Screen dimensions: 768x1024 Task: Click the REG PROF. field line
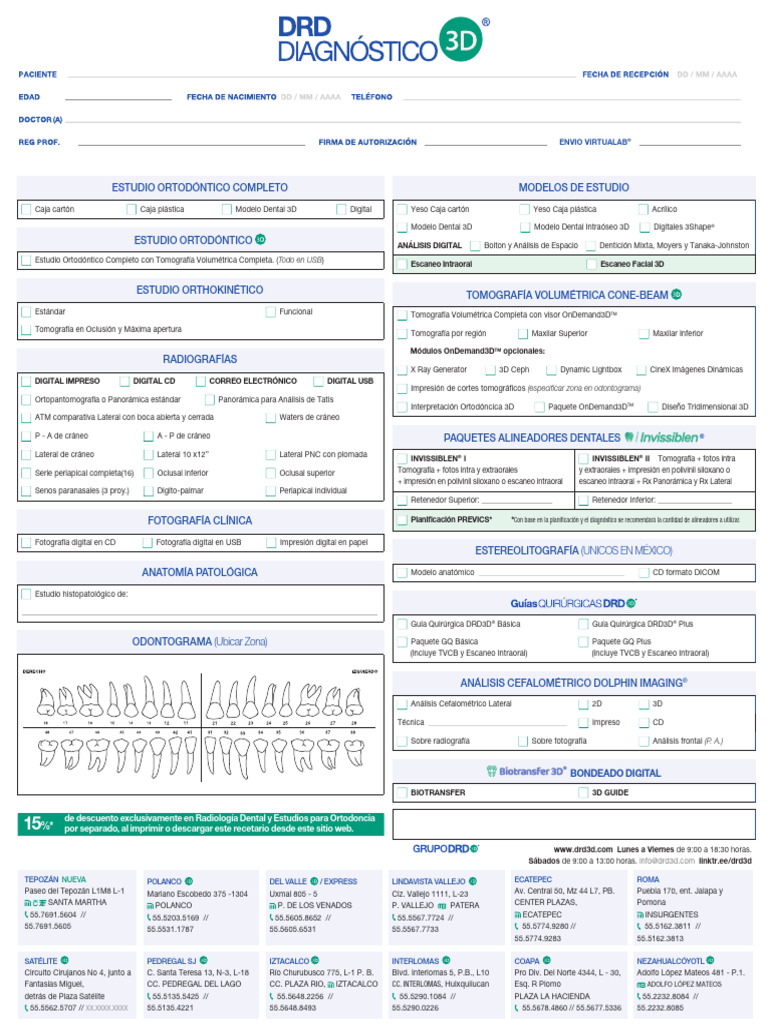pos(191,143)
